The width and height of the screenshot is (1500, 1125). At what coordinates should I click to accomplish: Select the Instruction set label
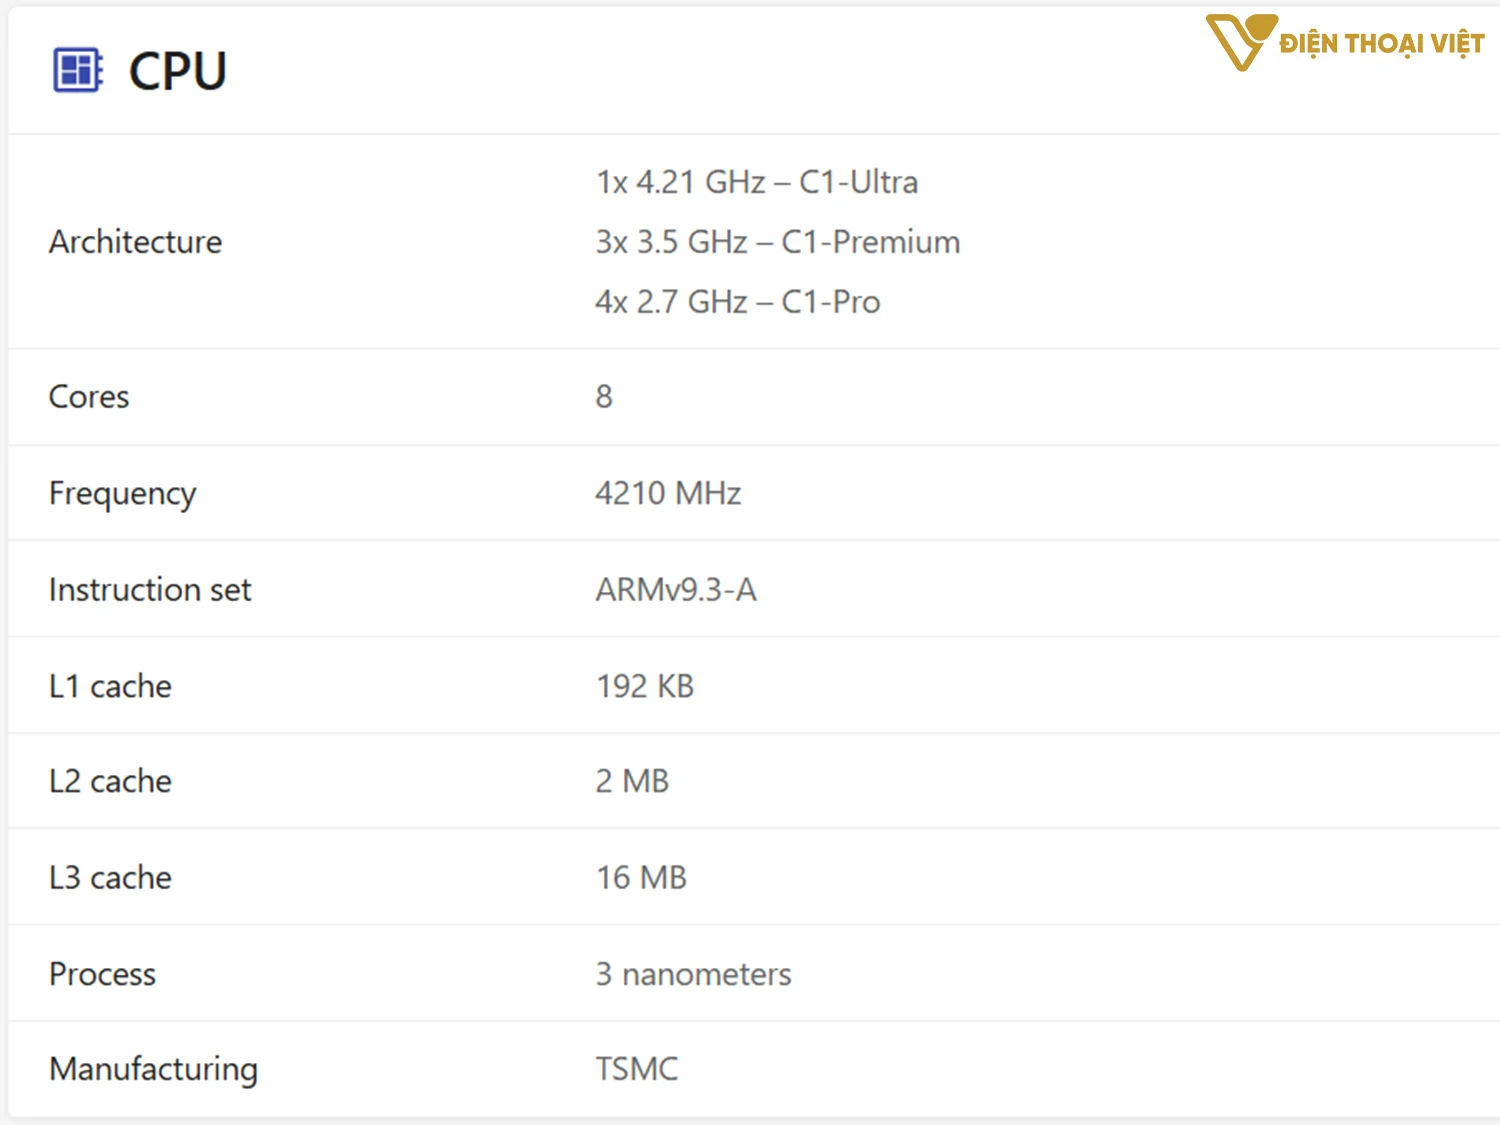tap(150, 590)
